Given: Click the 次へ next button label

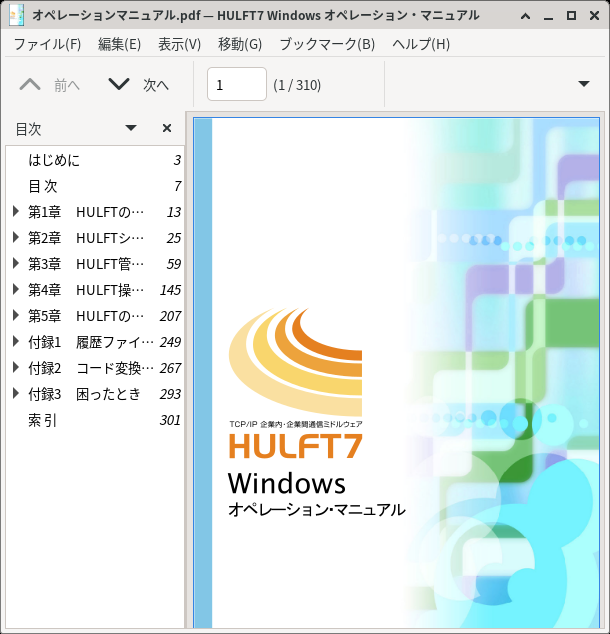Looking at the screenshot, I should [x=156, y=85].
